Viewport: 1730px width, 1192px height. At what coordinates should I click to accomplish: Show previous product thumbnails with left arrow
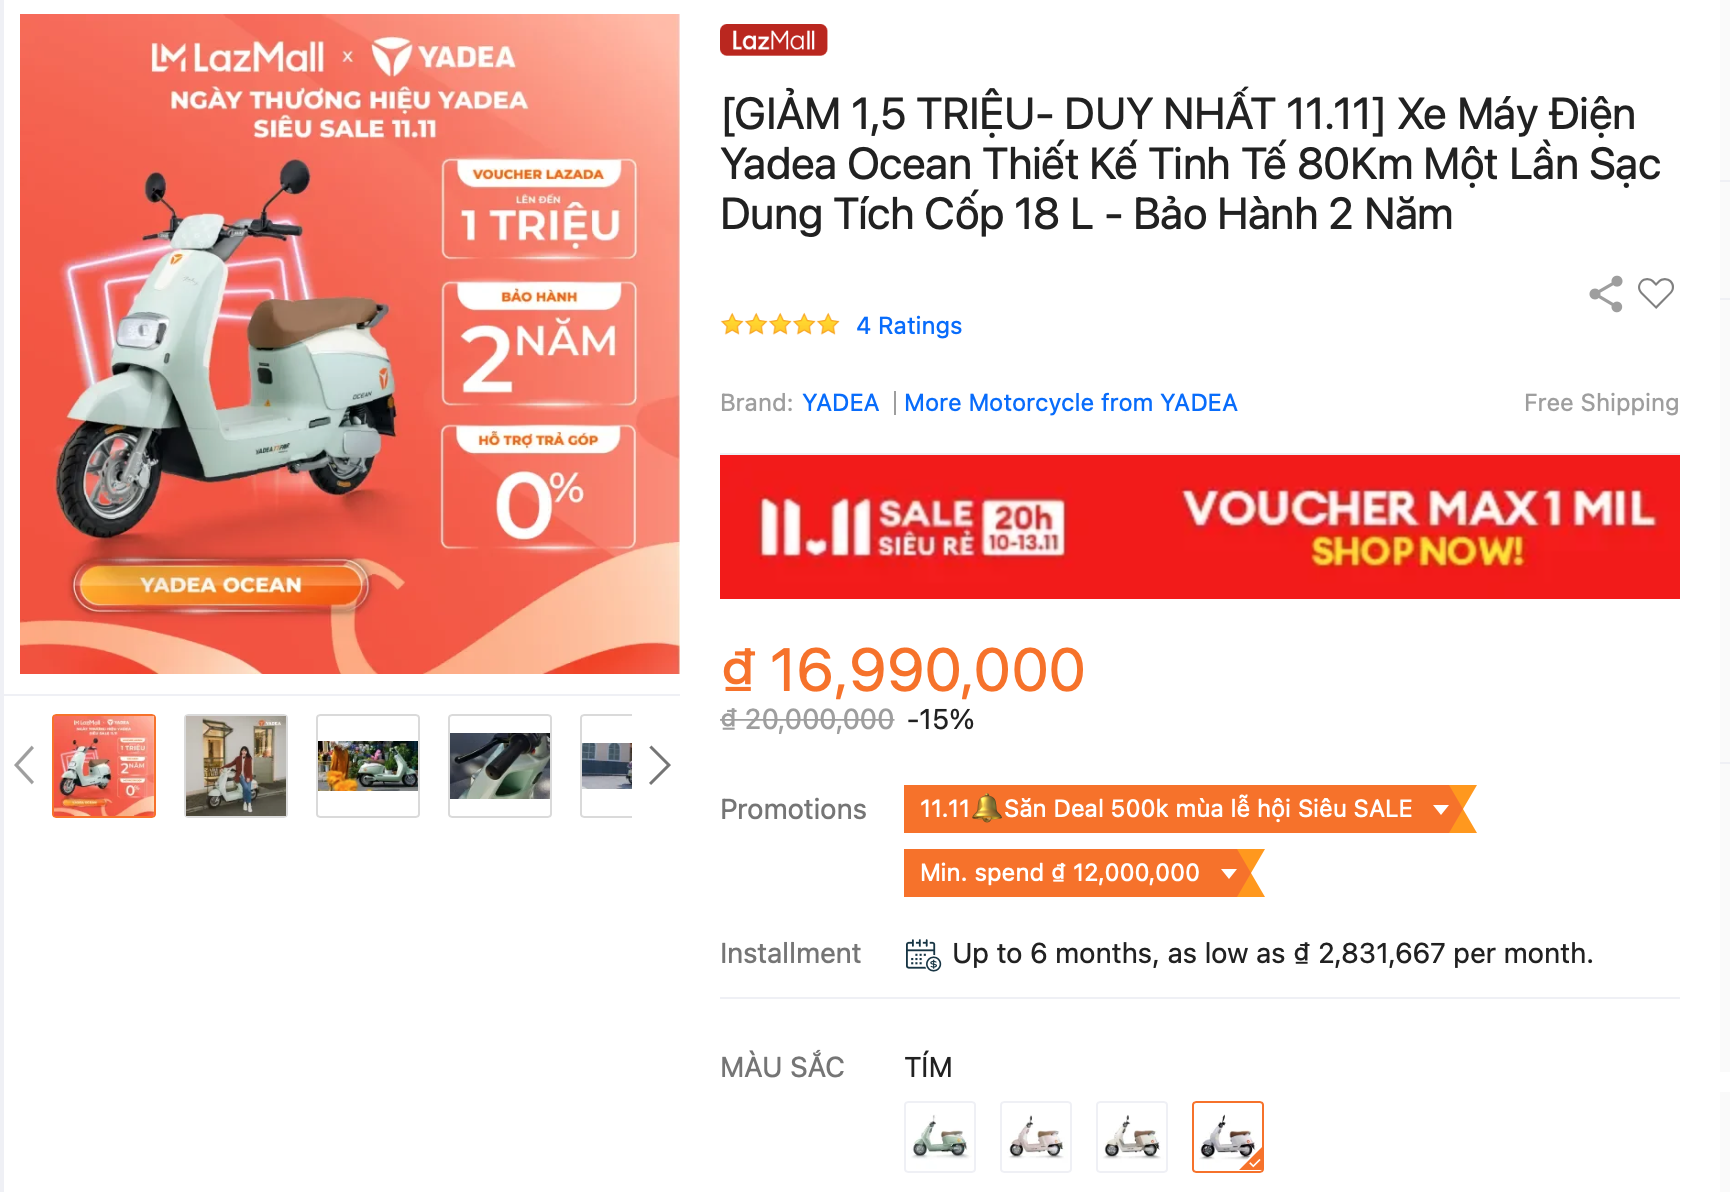tap(25, 765)
